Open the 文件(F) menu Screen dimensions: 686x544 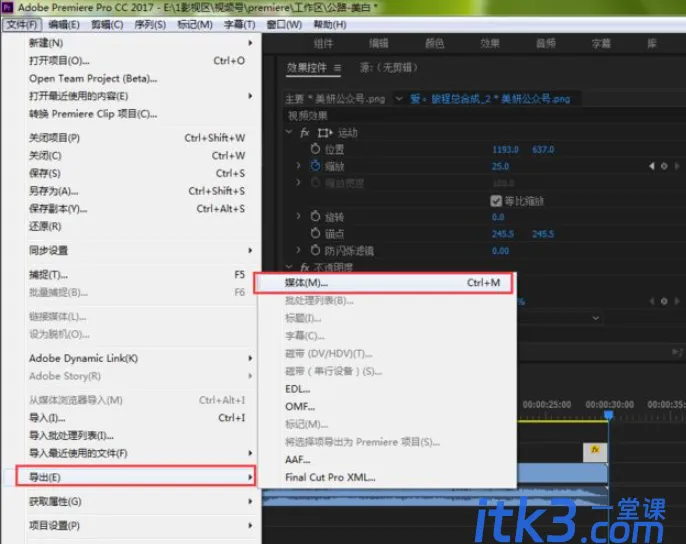pos(22,25)
